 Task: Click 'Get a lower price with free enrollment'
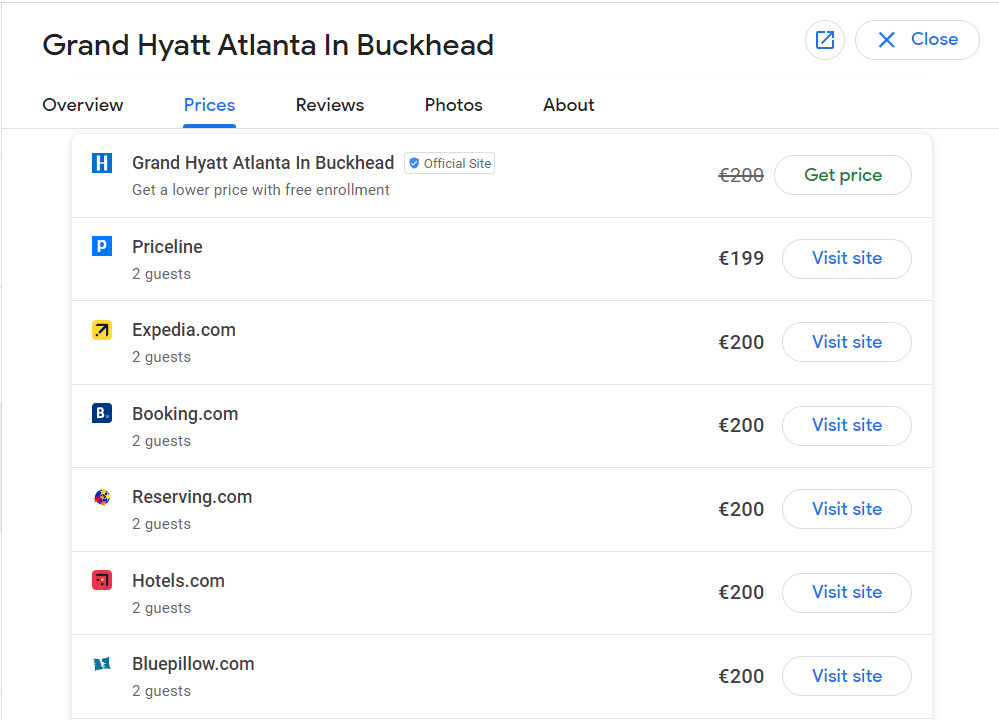coord(261,190)
